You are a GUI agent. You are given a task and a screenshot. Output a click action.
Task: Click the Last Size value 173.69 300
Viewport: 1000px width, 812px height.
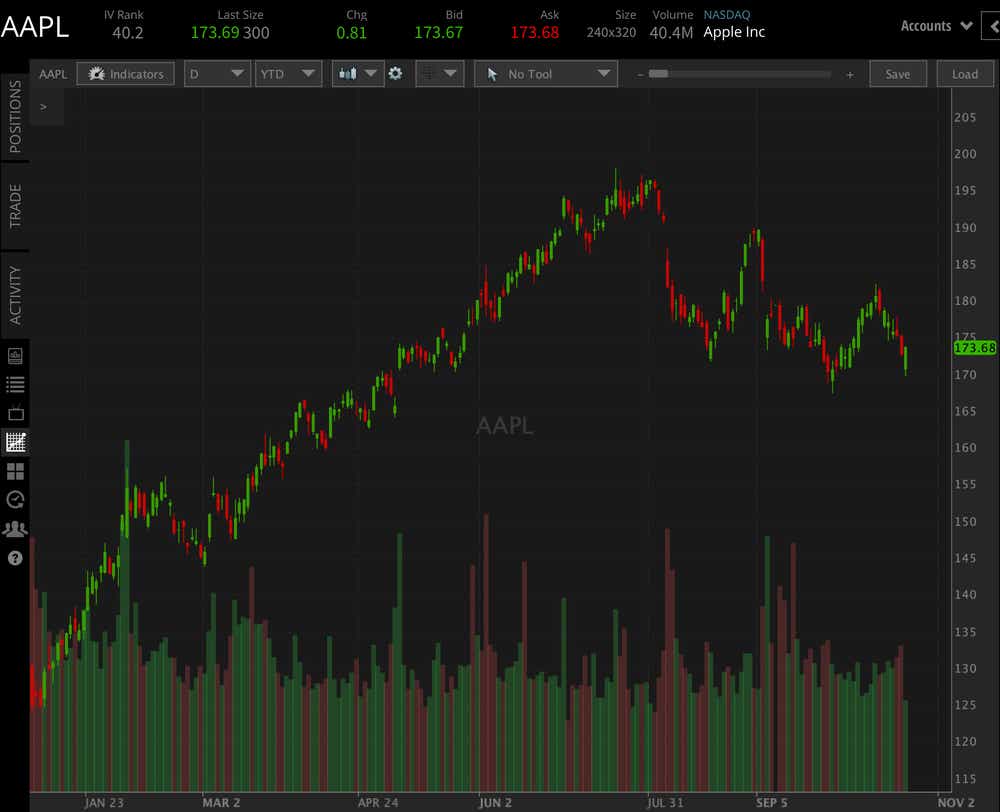coord(230,33)
